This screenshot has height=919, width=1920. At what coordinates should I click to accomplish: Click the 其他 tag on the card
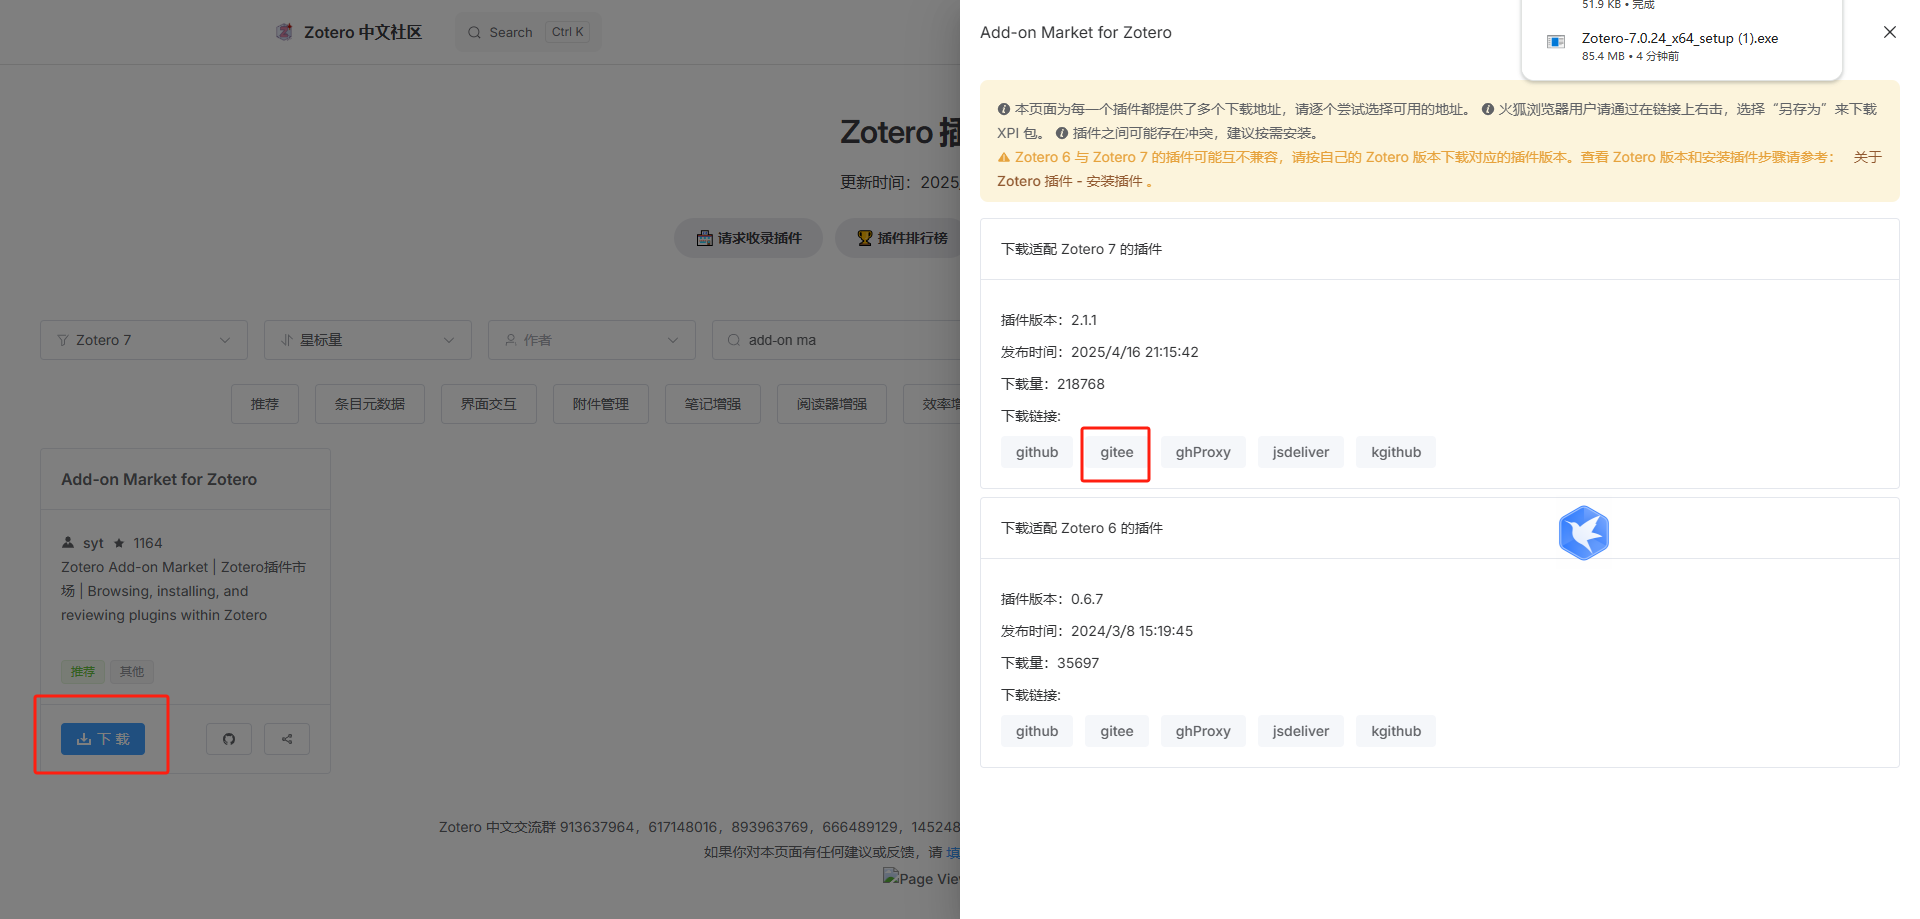[132, 672]
